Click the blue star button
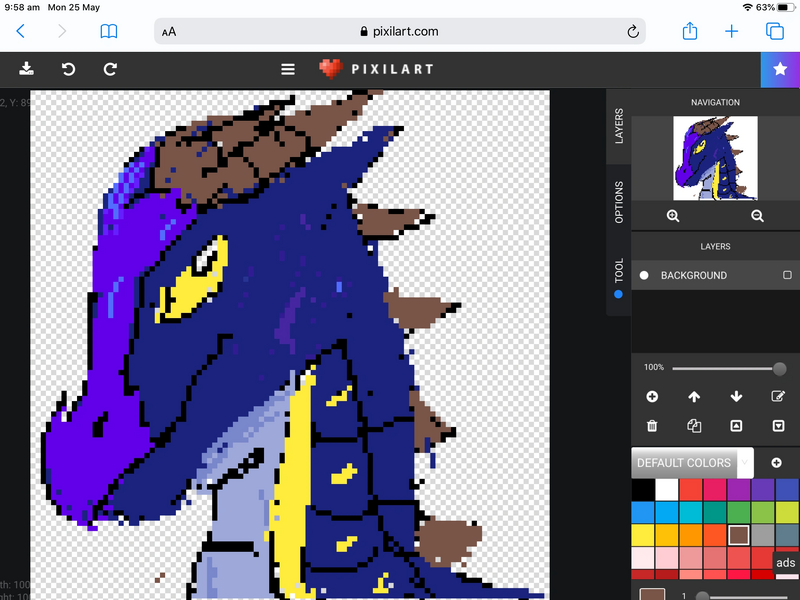This screenshot has height=600, width=800. click(780, 69)
